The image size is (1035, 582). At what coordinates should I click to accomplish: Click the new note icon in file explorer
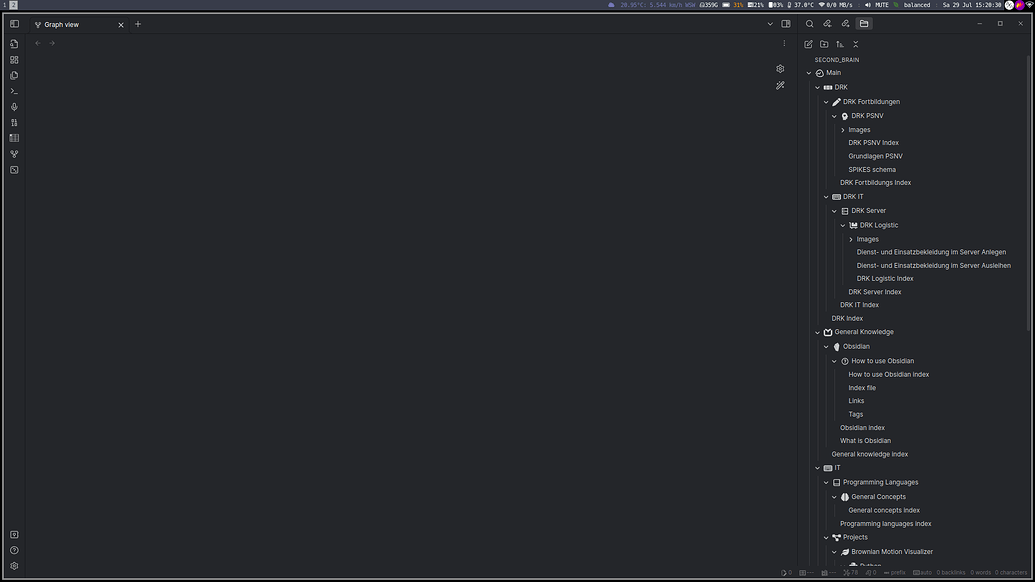coord(808,44)
